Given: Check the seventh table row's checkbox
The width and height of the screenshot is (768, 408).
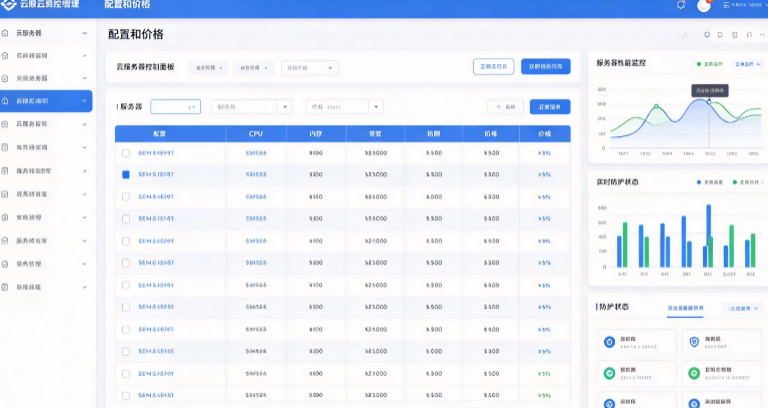Looking at the screenshot, I should tap(126, 286).
